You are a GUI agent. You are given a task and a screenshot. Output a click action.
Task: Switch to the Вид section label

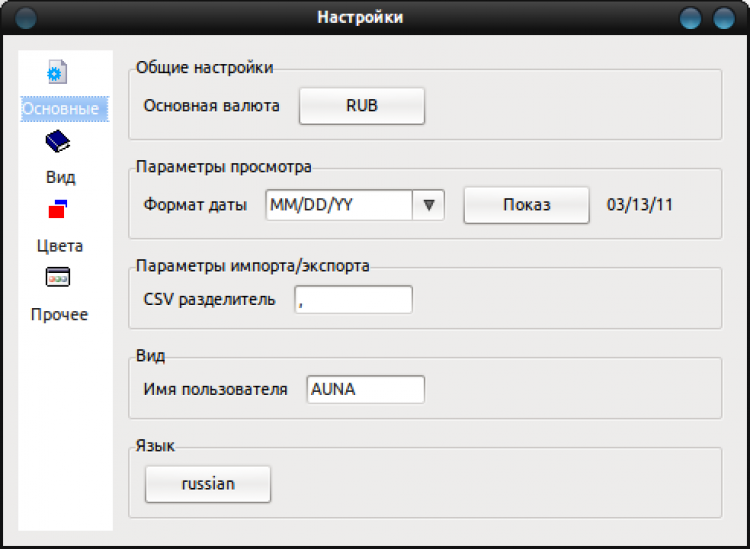pyautogui.click(x=60, y=178)
